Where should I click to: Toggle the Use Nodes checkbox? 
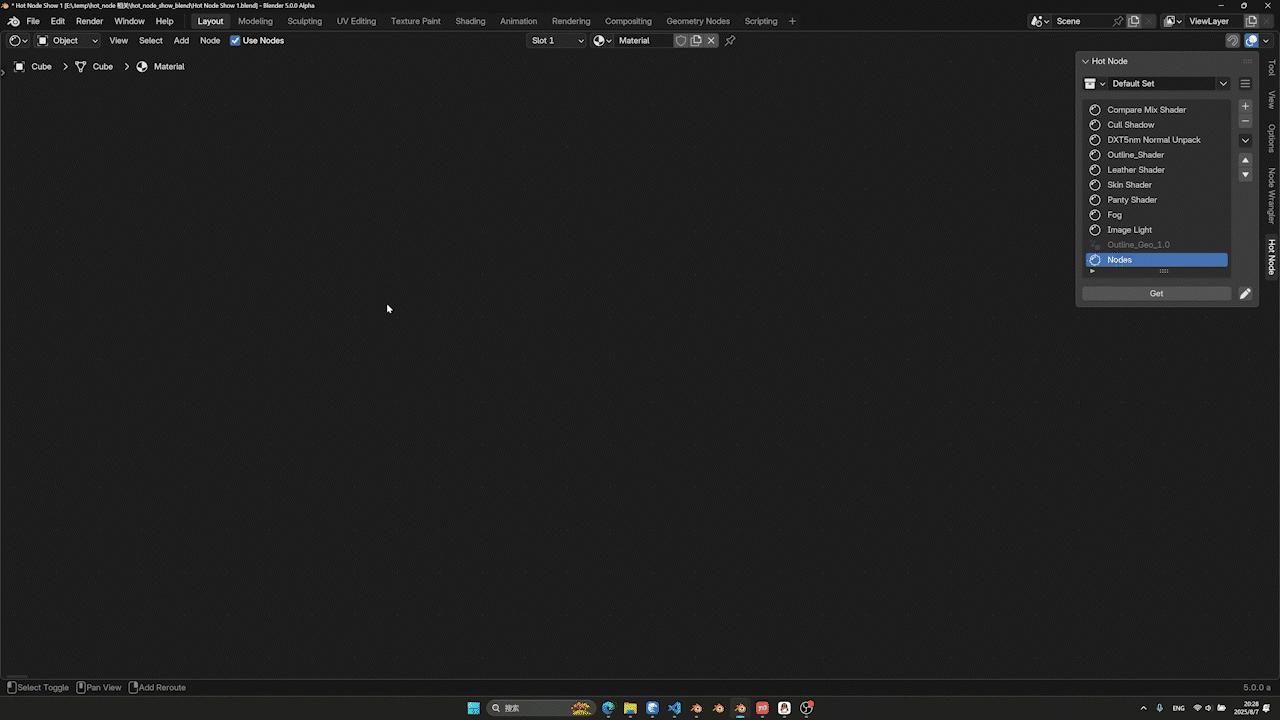coord(235,41)
